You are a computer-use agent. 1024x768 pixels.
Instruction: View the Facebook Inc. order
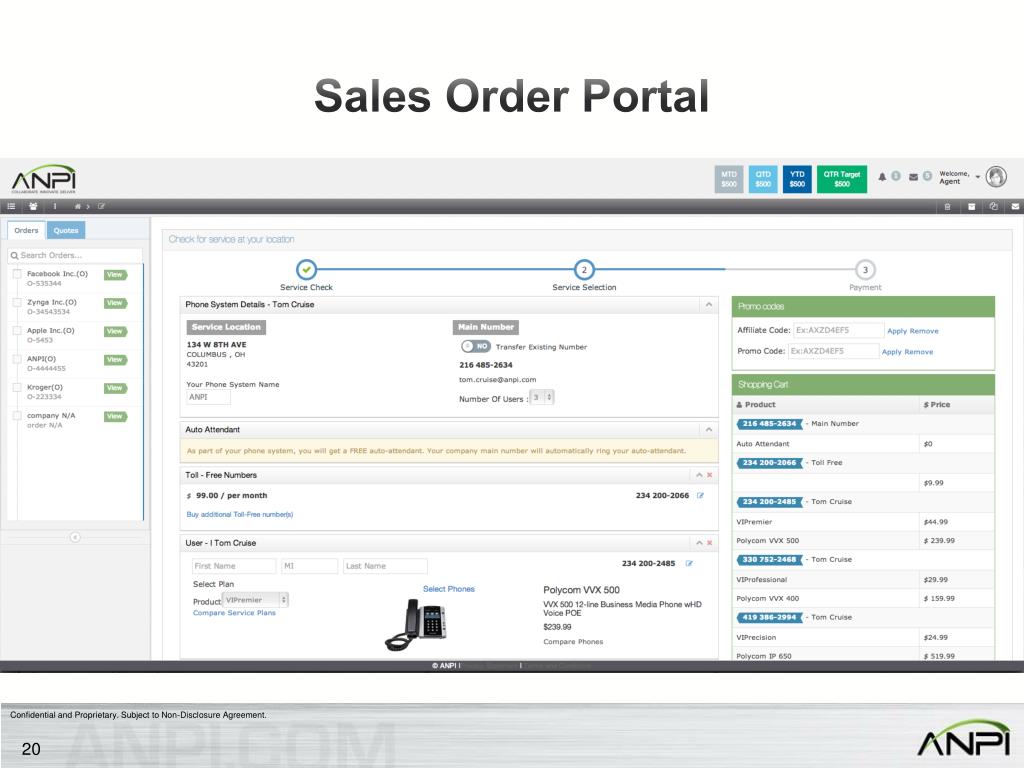pyautogui.click(x=115, y=275)
